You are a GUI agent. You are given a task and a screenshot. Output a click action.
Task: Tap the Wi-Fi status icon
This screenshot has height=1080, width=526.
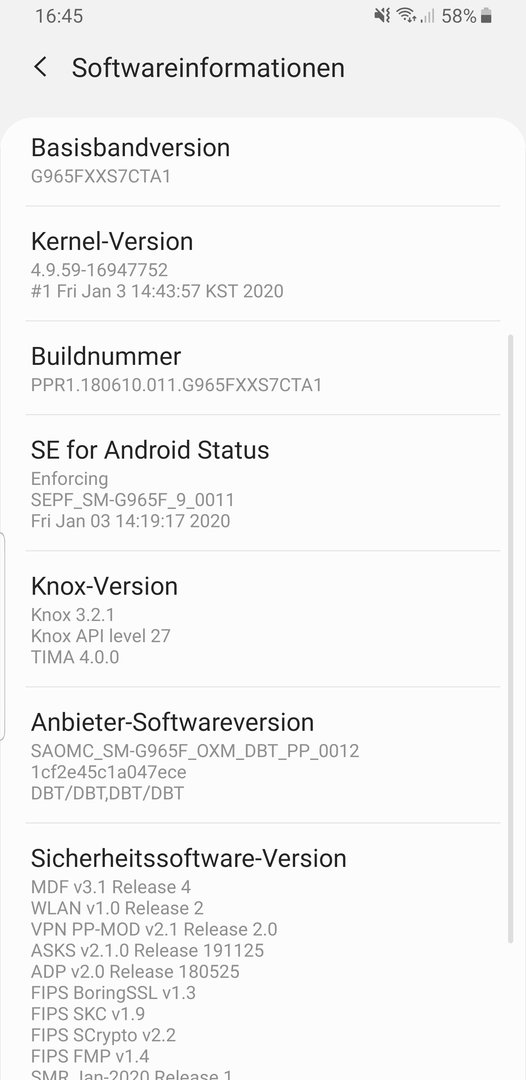pyautogui.click(x=407, y=16)
